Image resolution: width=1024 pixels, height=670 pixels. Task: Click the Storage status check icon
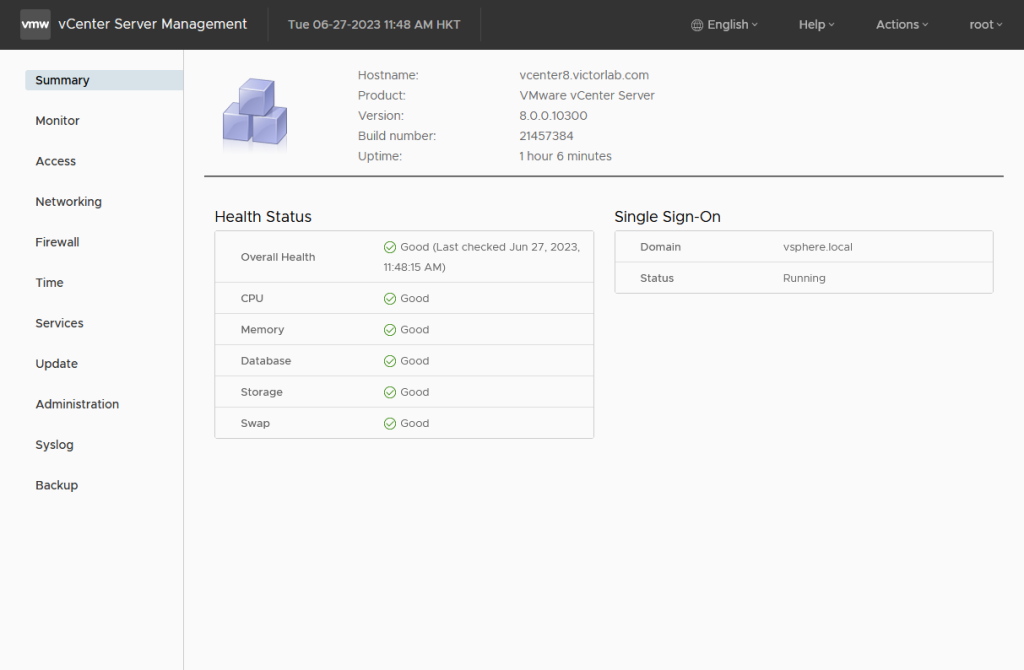390,392
